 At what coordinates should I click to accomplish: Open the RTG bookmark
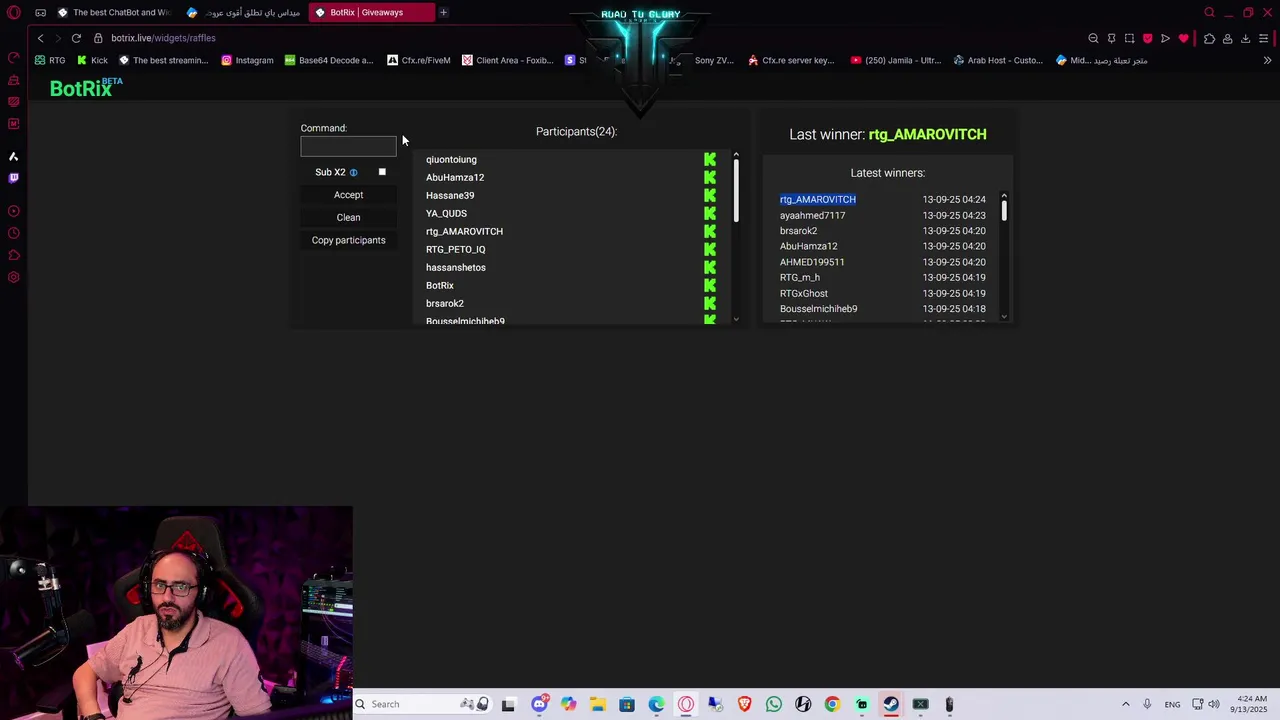[x=50, y=60]
